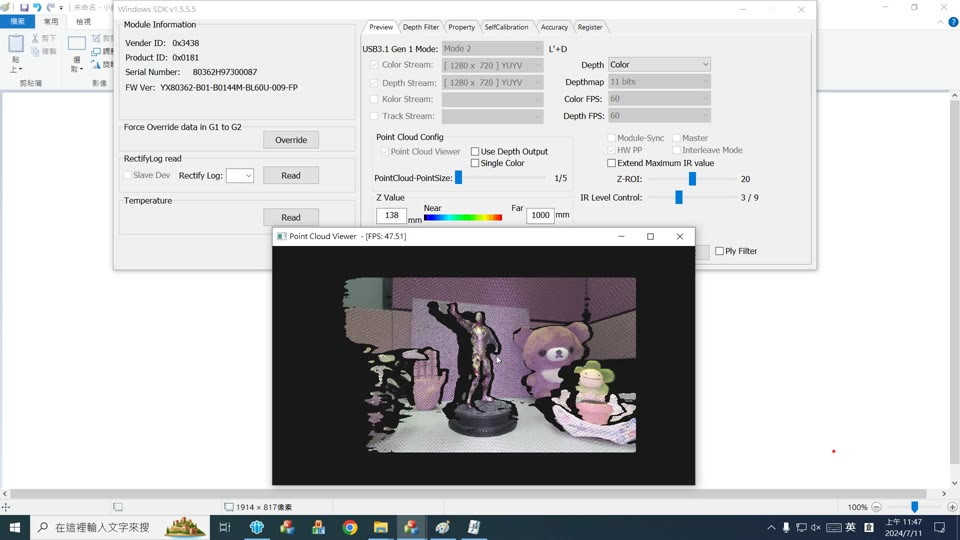Open the Depthmap bits dropdown
The width and height of the screenshot is (960, 540).
(x=659, y=81)
